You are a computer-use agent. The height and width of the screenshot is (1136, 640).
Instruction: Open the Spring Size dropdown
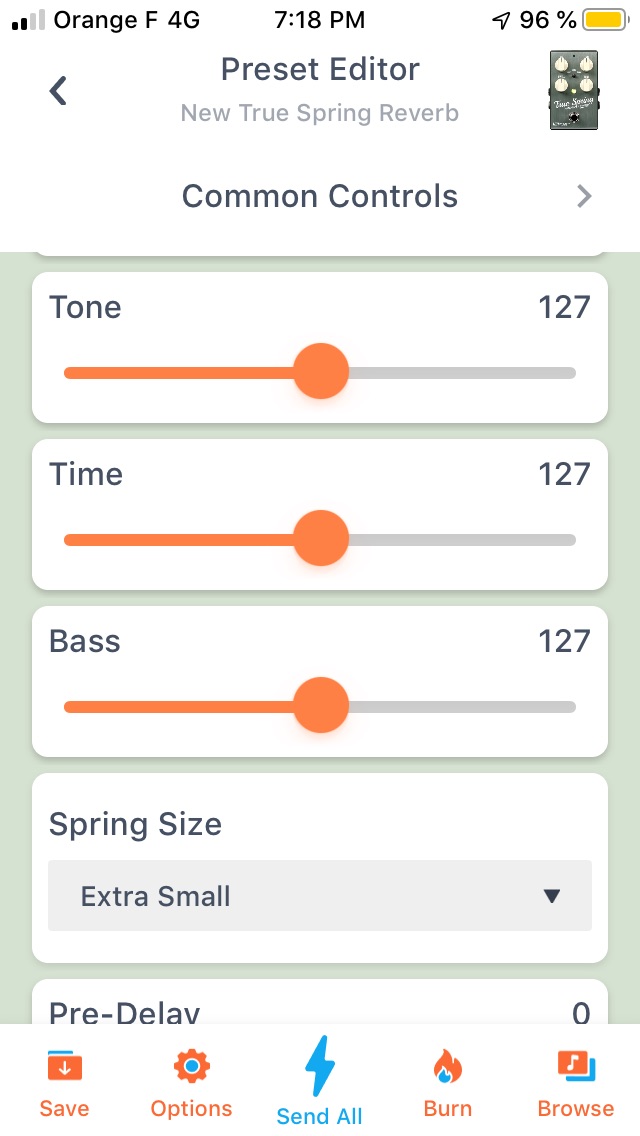(x=320, y=896)
